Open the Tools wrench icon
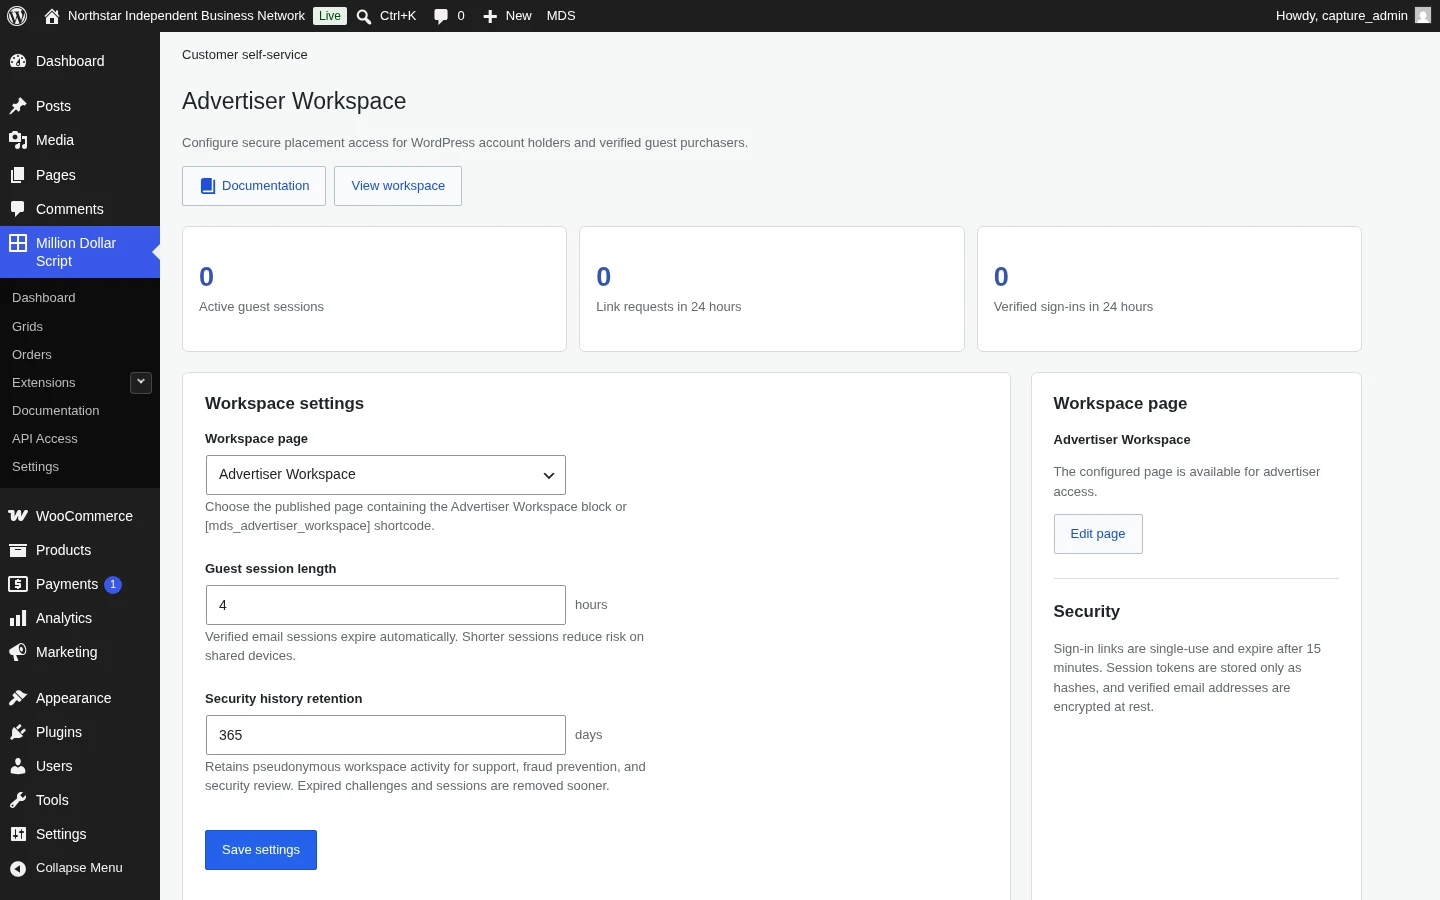The image size is (1440, 900). 18,800
